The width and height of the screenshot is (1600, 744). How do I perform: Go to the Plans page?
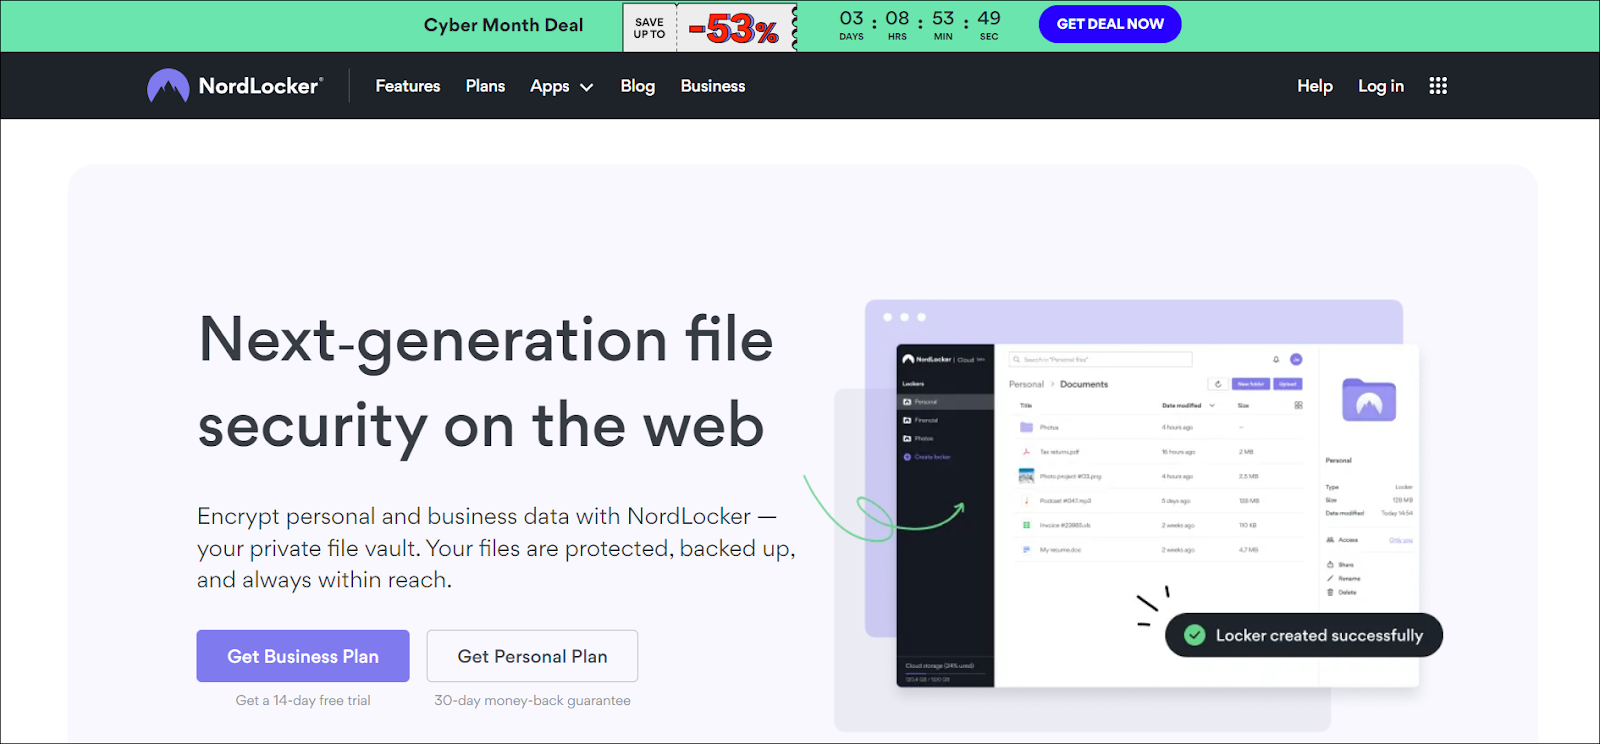485,86
